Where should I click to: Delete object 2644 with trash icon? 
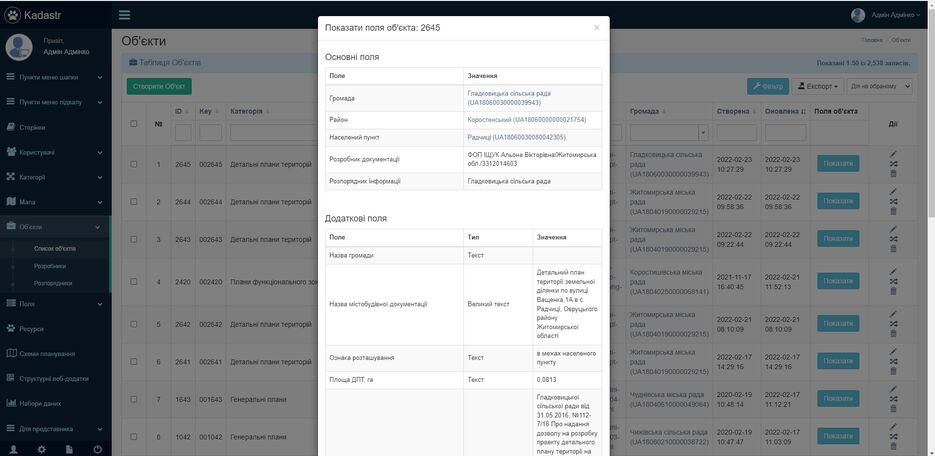893,211
